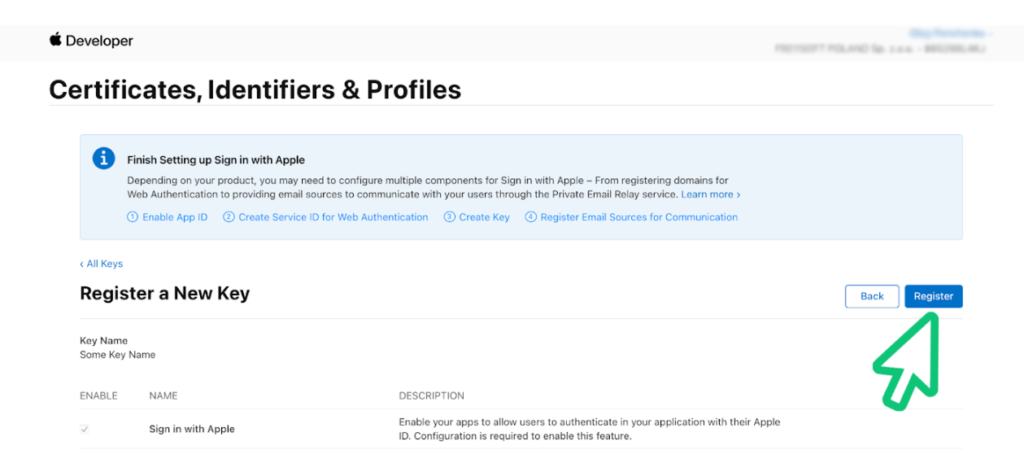Screen dimensions: 1024x476
Task: Open the Create Key link
Action: point(484,217)
